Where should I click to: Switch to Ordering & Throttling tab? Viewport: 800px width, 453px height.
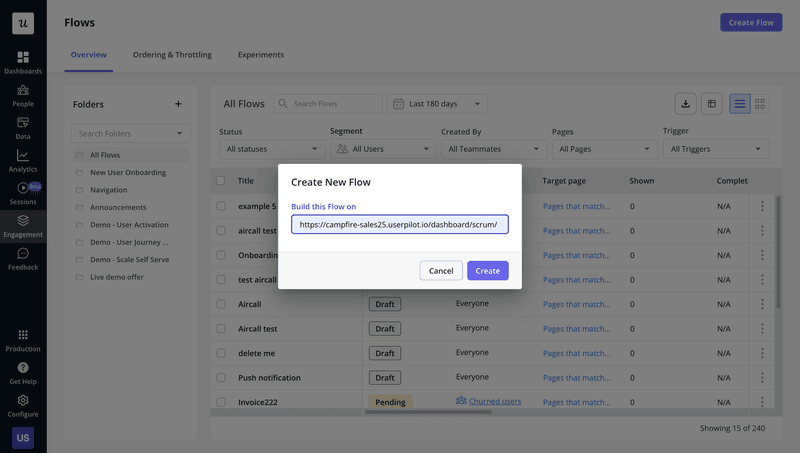(x=172, y=55)
